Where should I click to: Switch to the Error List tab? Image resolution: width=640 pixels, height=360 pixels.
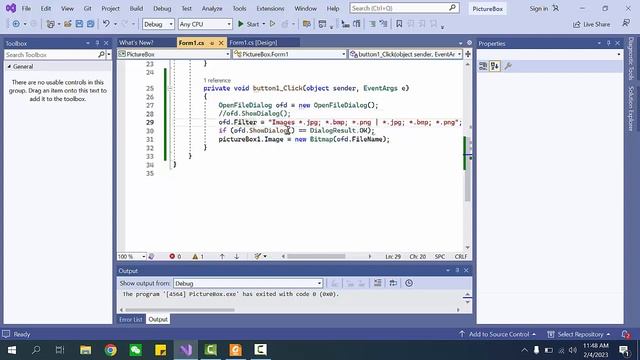coord(131,319)
